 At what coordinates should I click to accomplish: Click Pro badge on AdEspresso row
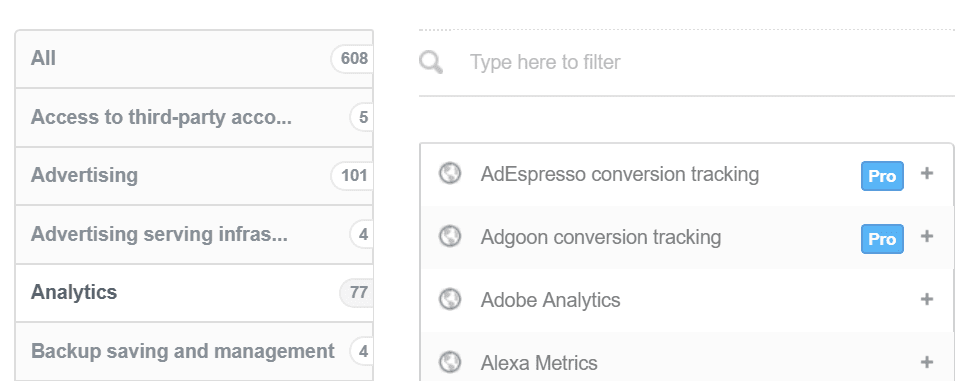click(882, 176)
